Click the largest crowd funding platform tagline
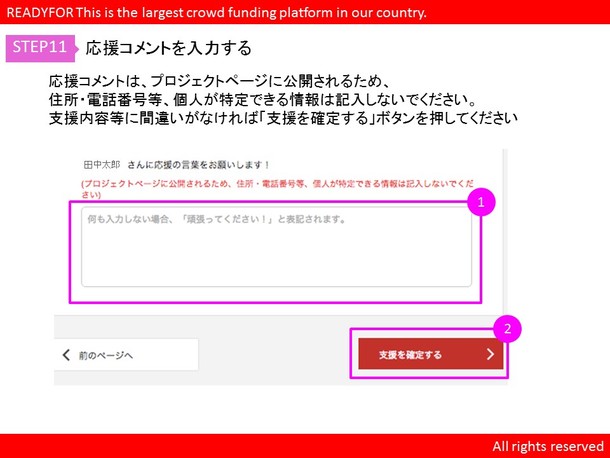This screenshot has height=458, width=610. pyautogui.click(x=262, y=12)
